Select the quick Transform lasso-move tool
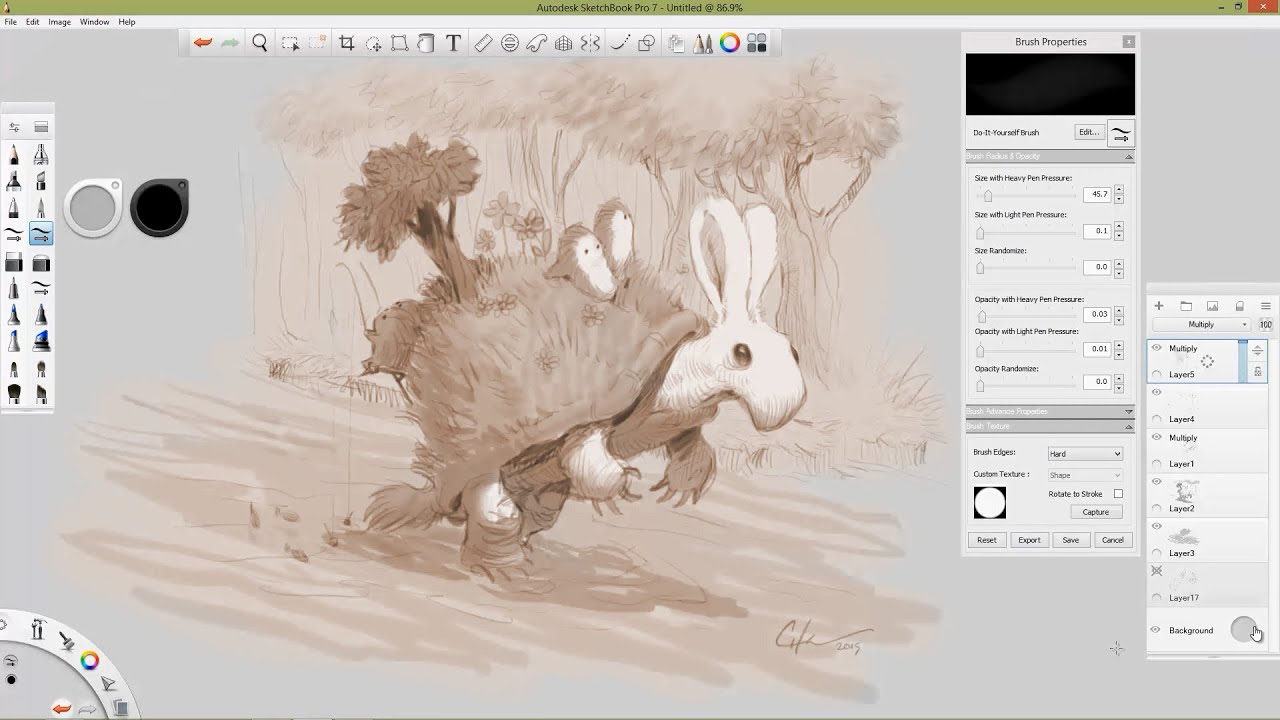1280x720 pixels. pos(373,43)
